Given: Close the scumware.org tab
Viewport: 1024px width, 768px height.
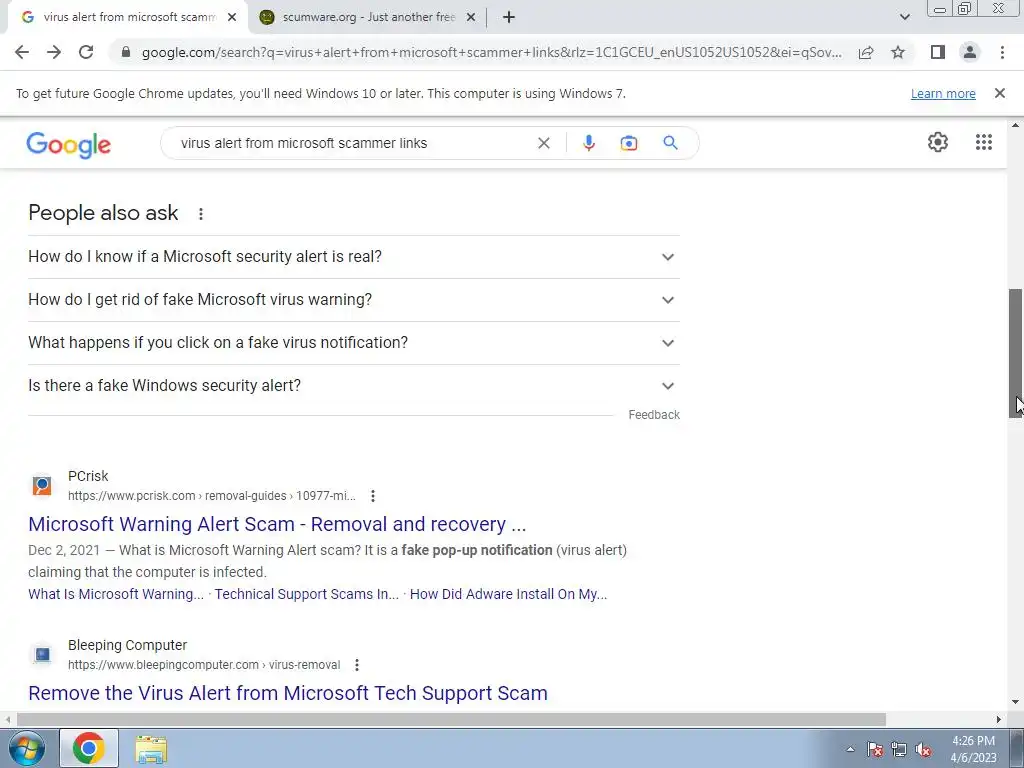Looking at the screenshot, I should pyautogui.click(x=471, y=18).
